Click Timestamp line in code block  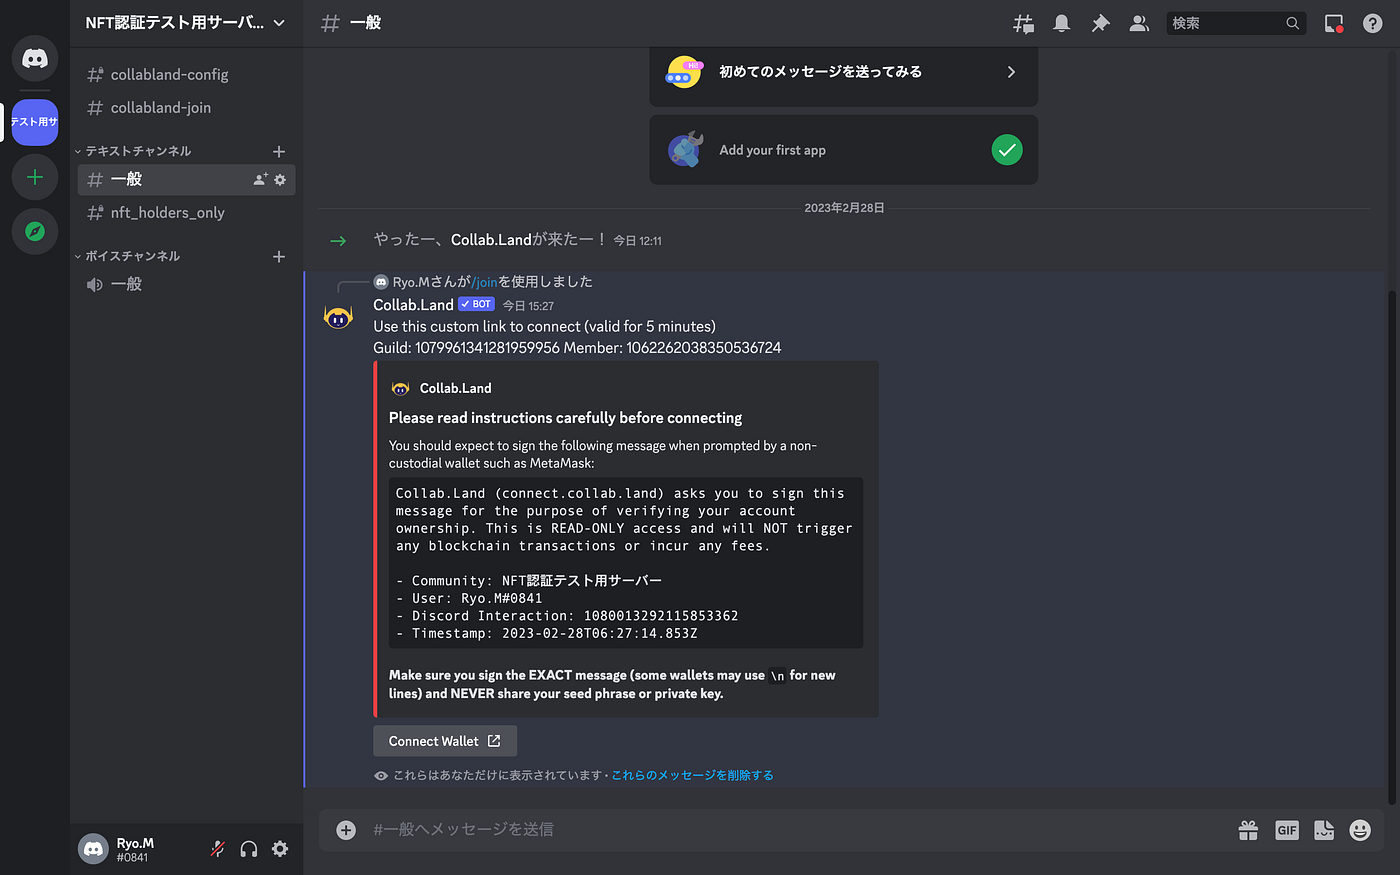tap(547, 634)
